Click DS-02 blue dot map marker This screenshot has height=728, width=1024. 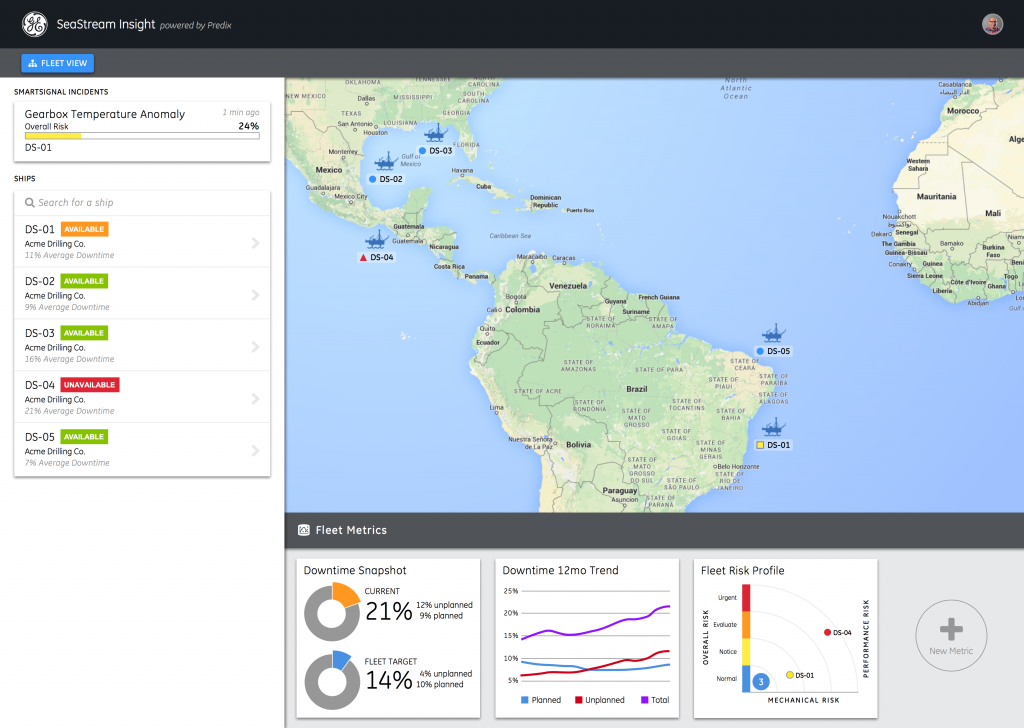[x=372, y=179]
